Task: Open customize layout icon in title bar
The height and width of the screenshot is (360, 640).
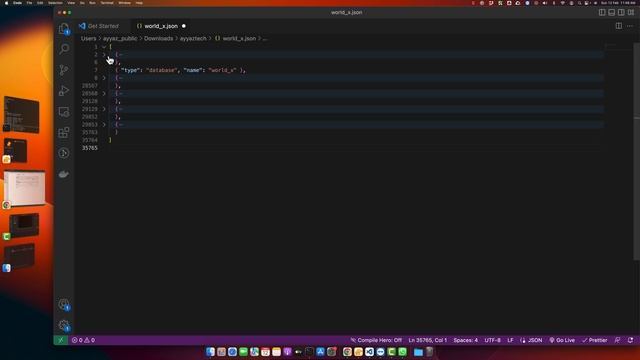Action: pyautogui.click(x=631, y=12)
